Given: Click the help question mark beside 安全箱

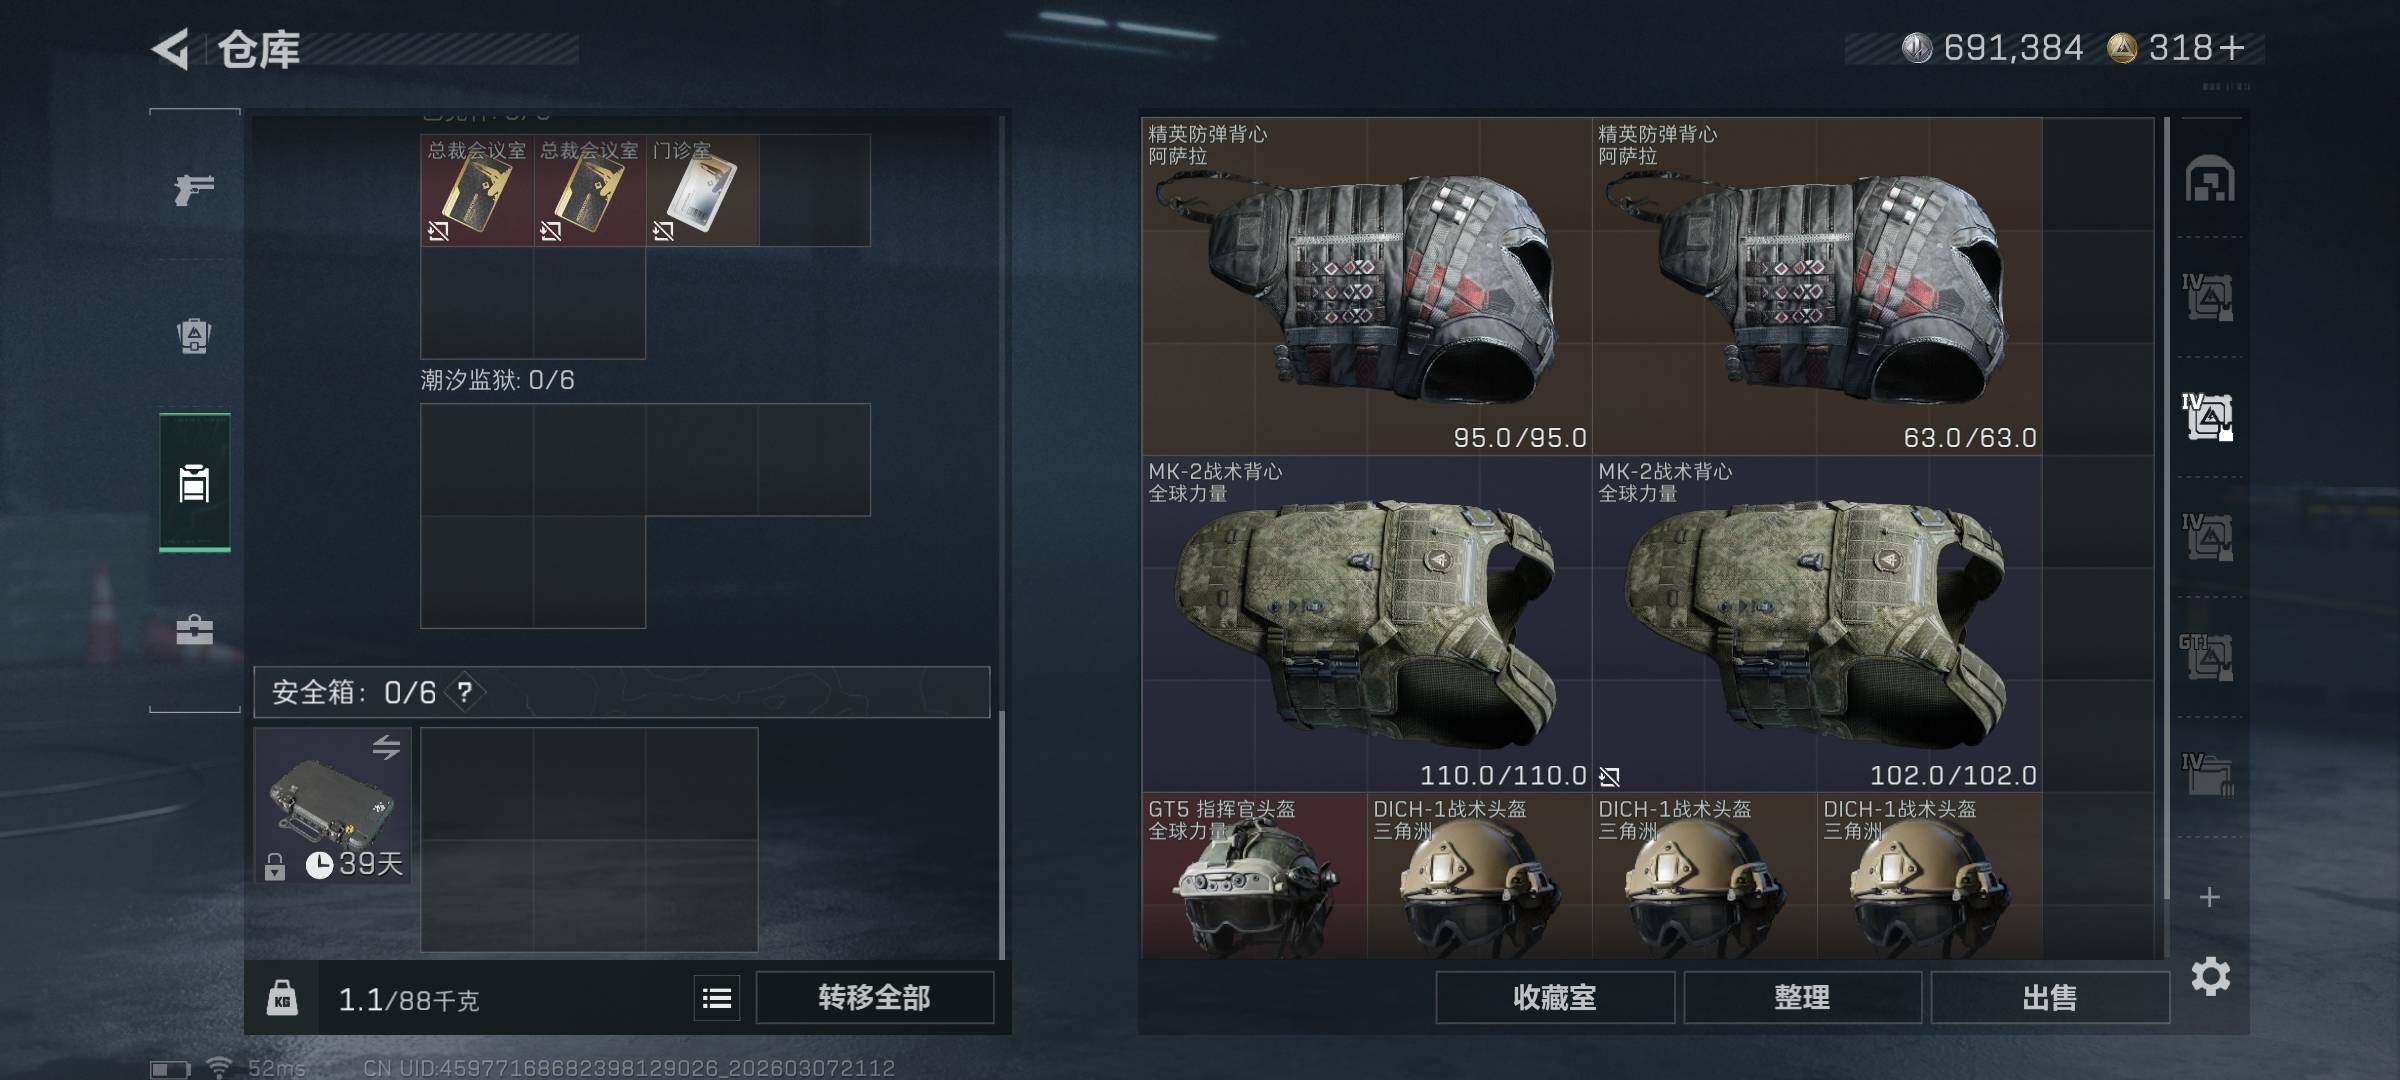Looking at the screenshot, I should (465, 692).
